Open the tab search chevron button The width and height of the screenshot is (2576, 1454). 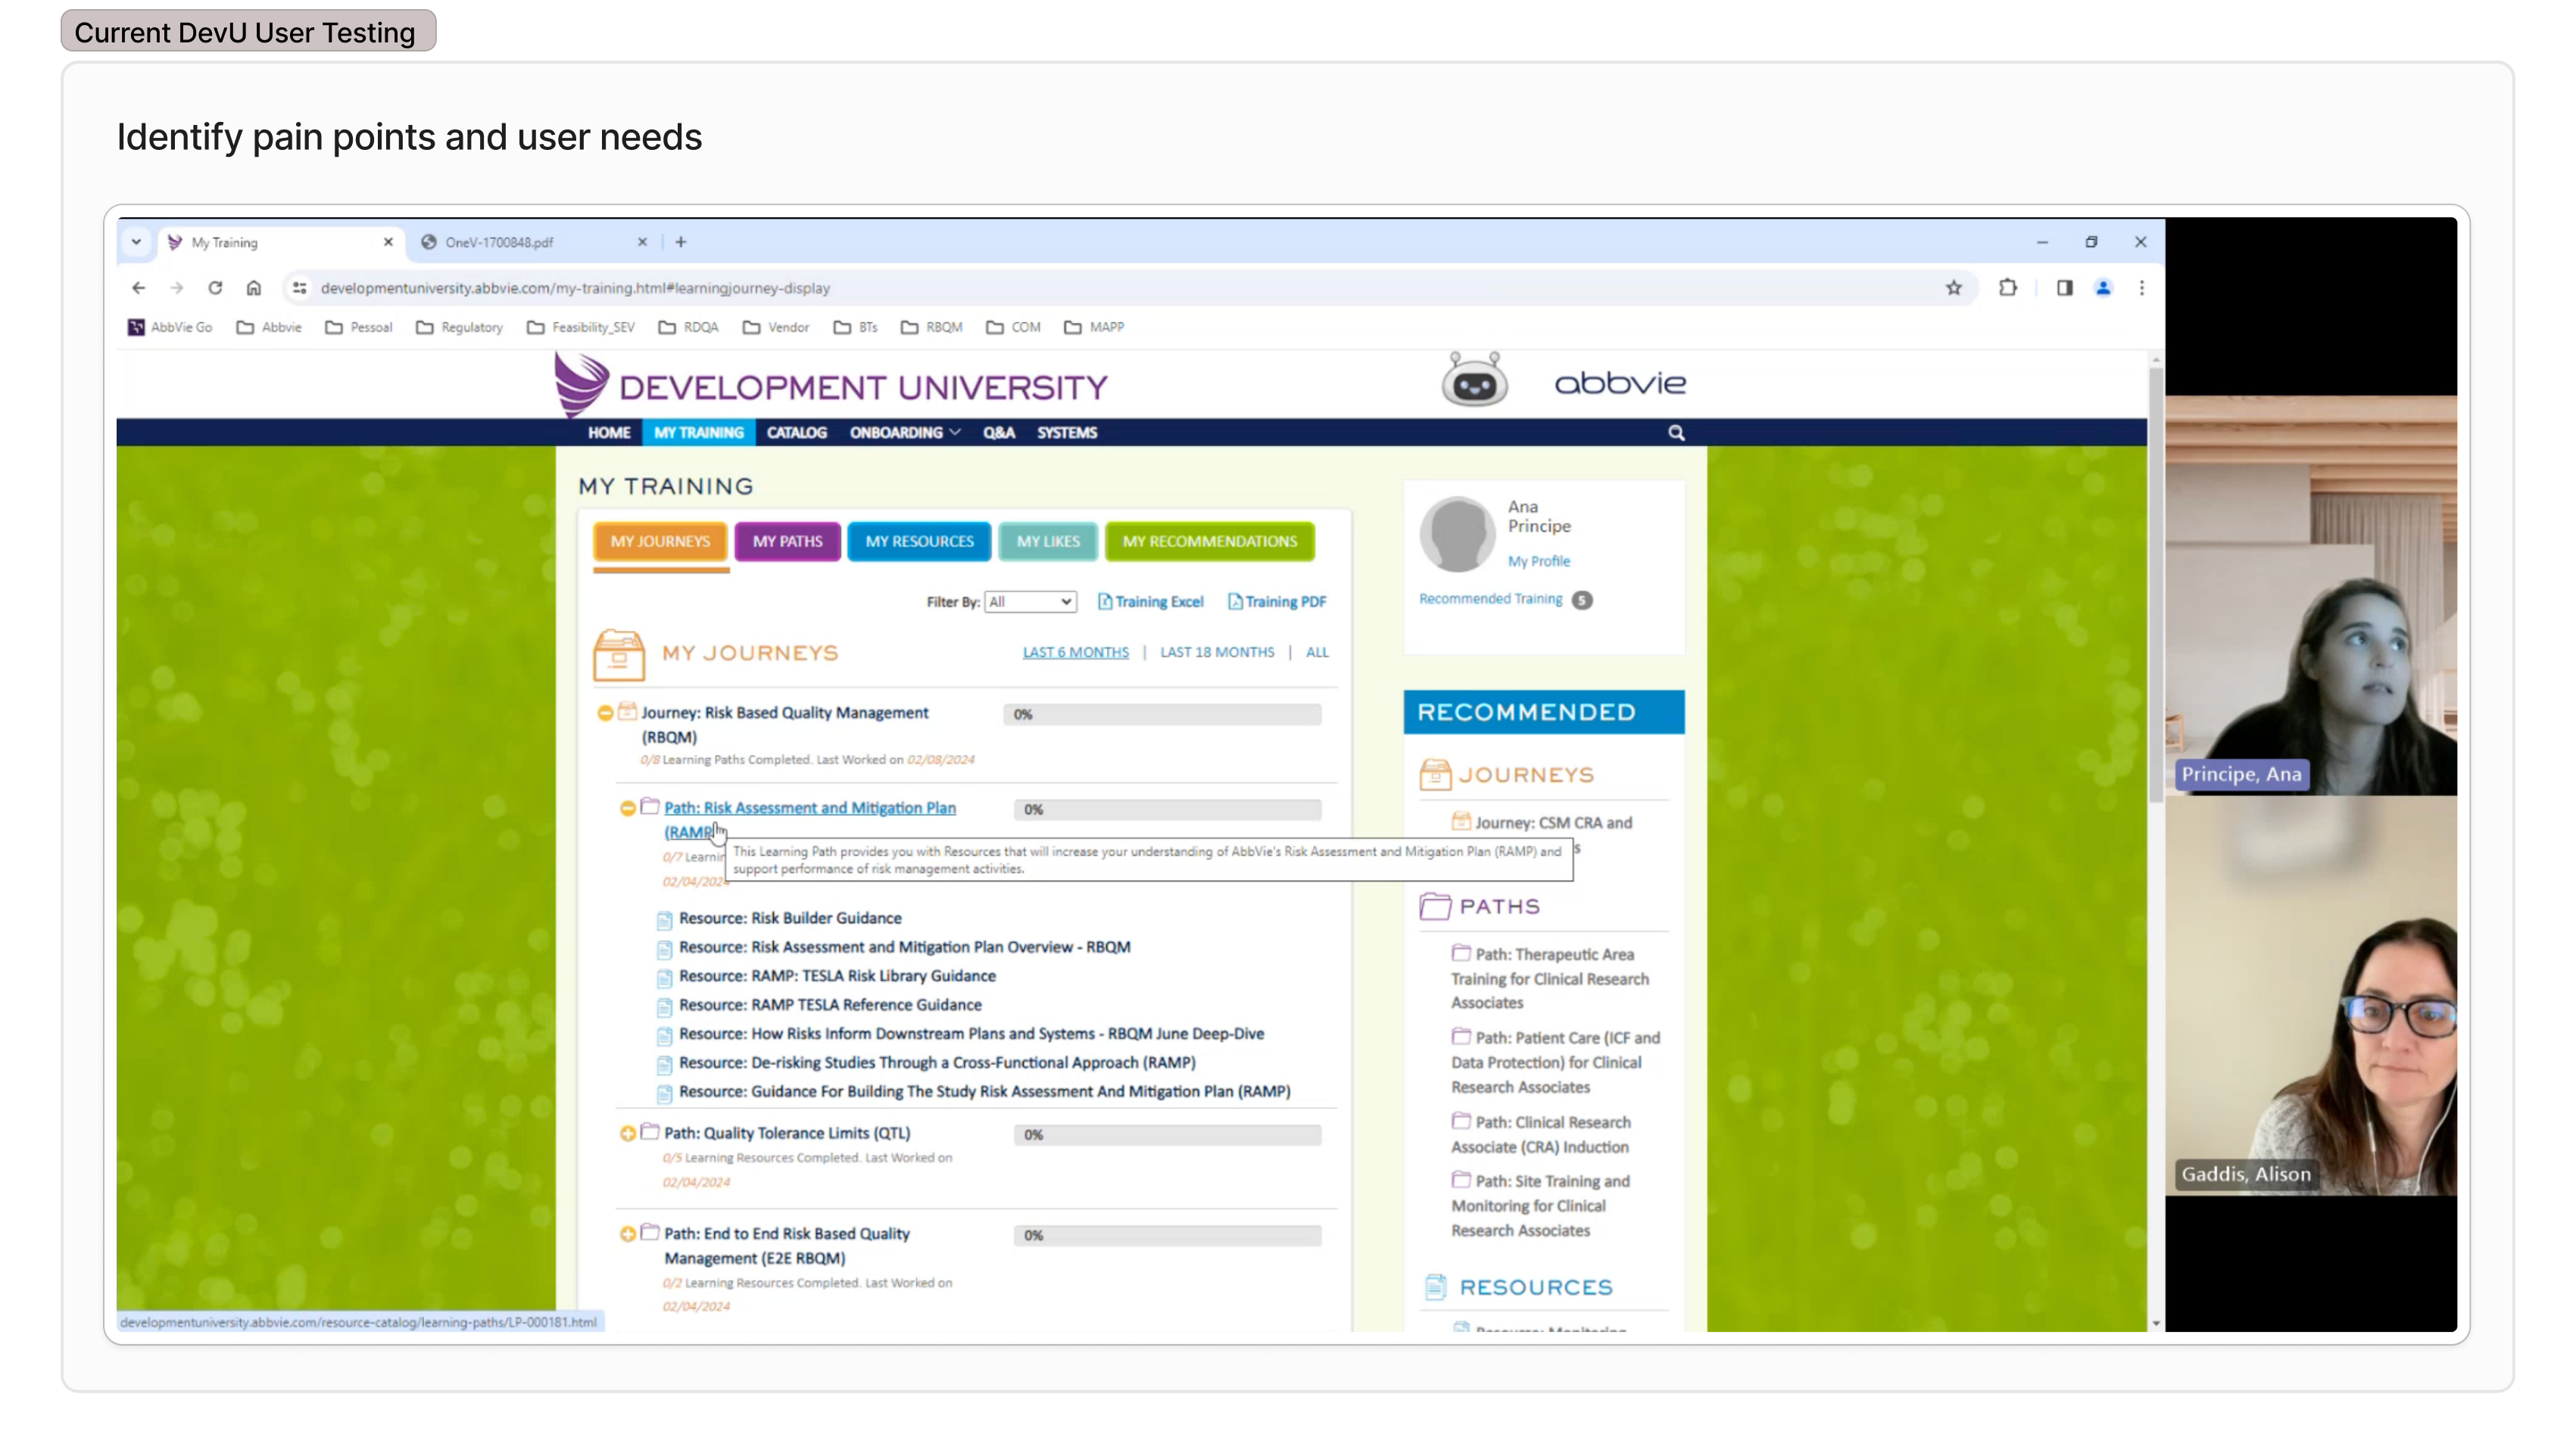136,242
